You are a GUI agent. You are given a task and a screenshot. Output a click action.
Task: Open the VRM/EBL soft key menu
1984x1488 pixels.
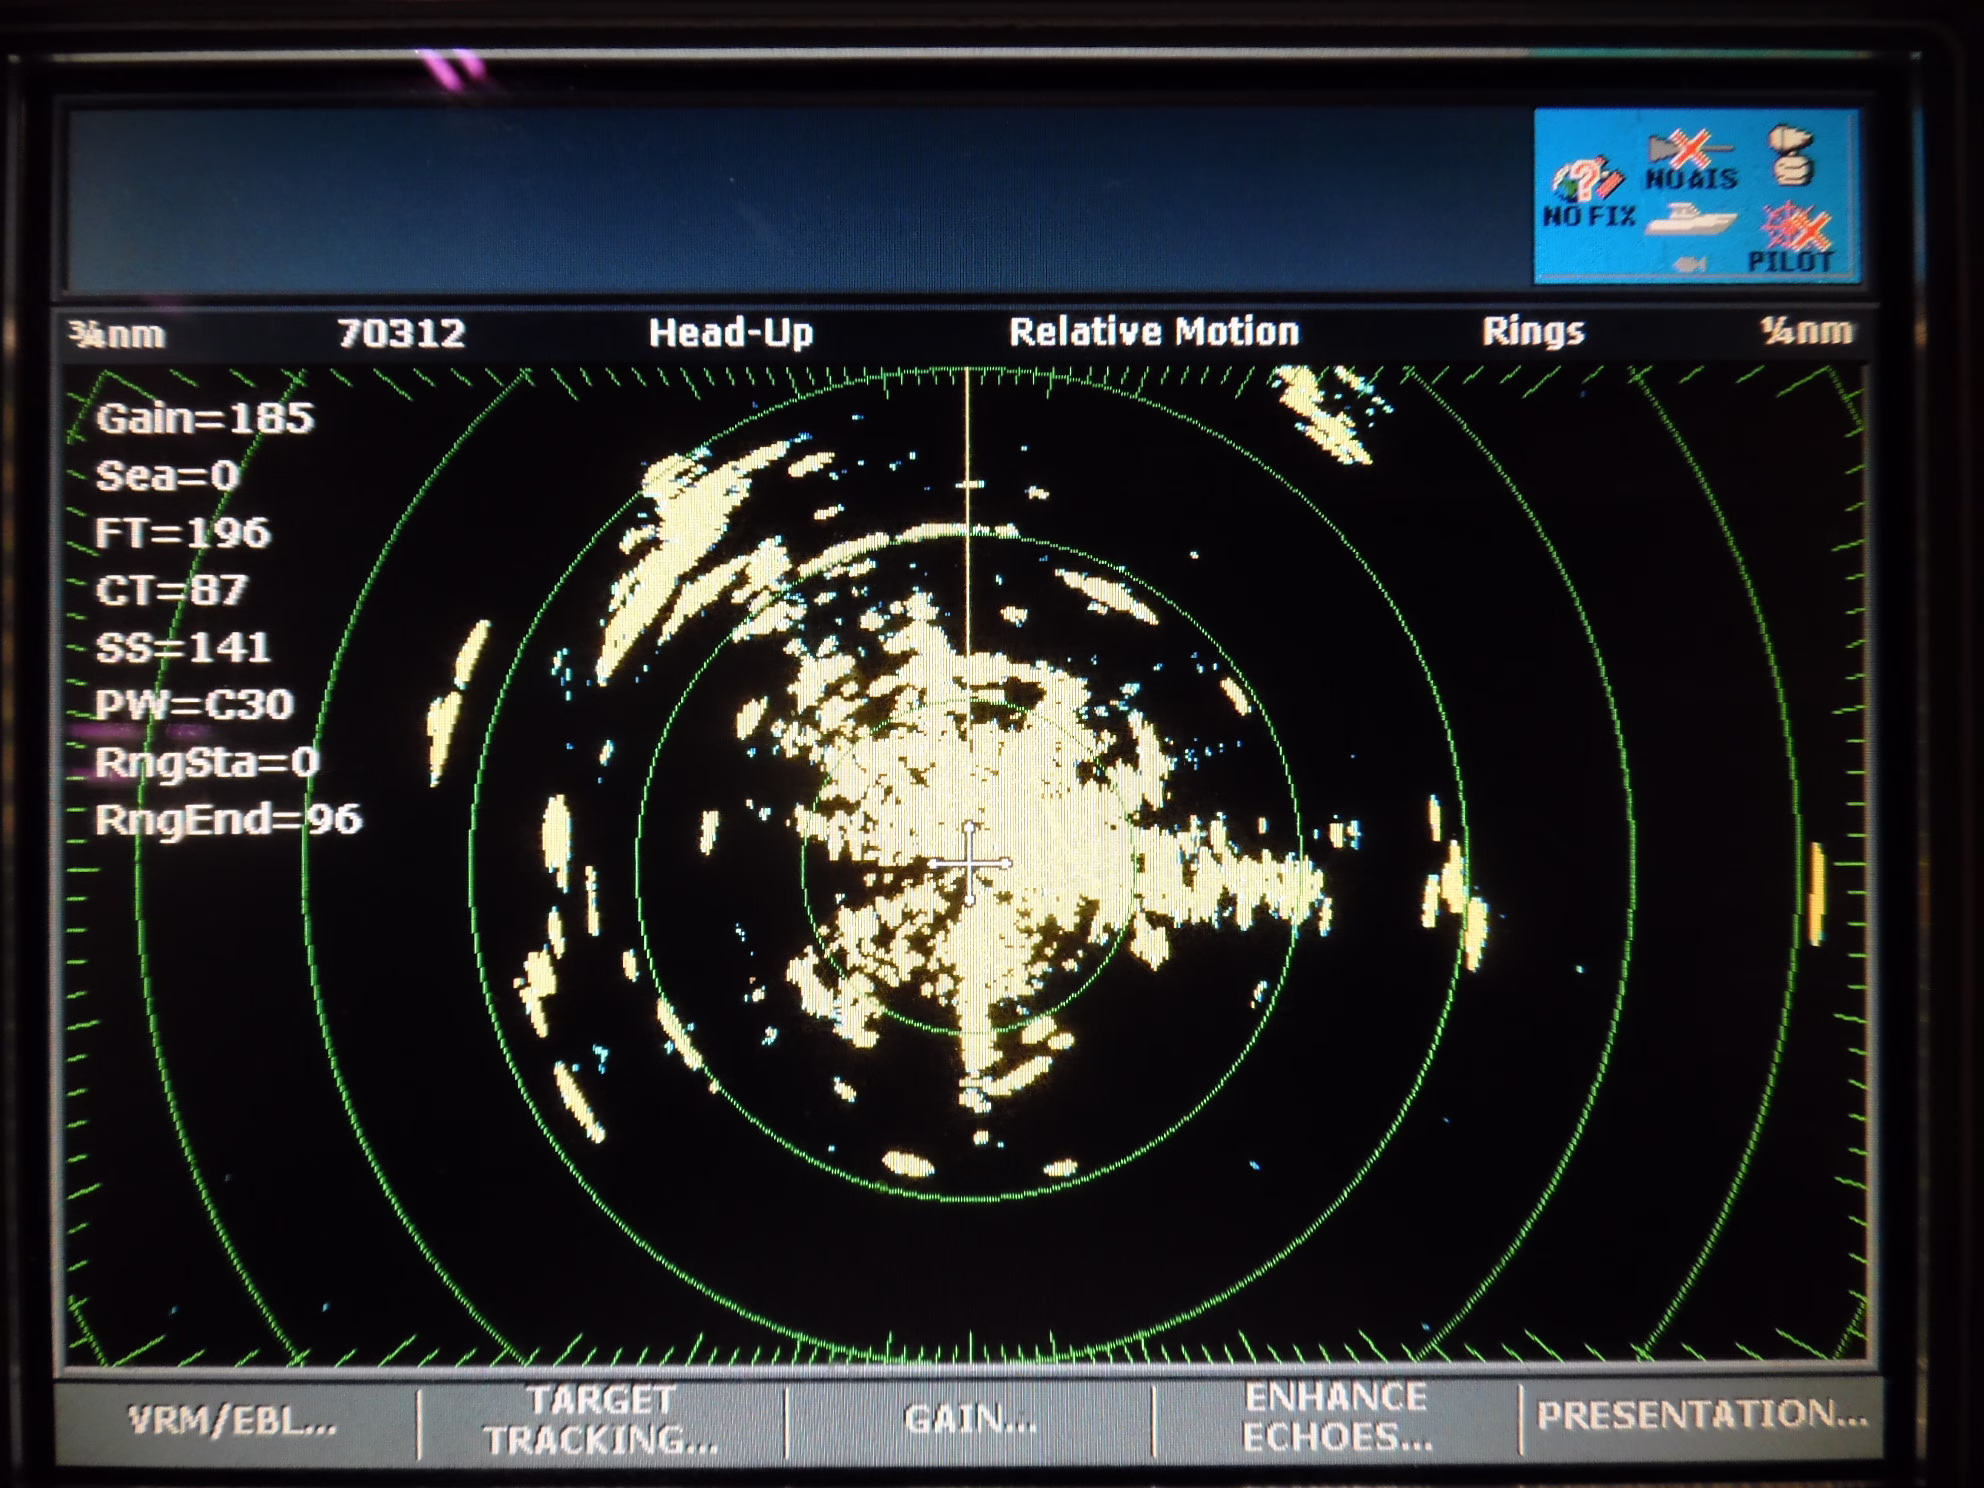[x=232, y=1420]
